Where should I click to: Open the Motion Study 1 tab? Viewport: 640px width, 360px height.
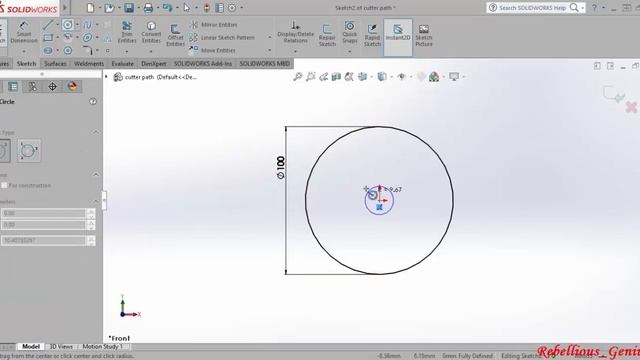[x=103, y=347]
